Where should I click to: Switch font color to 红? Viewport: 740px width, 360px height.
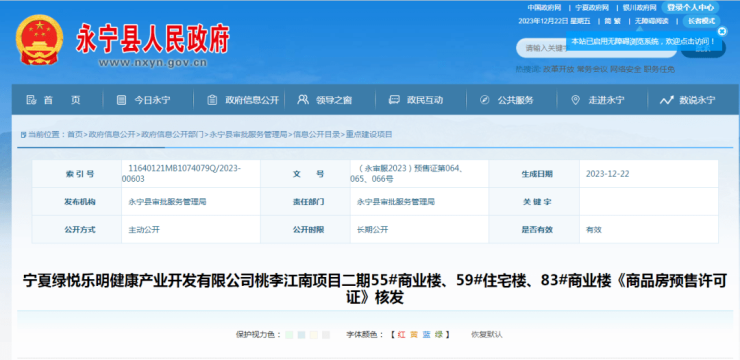(x=401, y=335)
